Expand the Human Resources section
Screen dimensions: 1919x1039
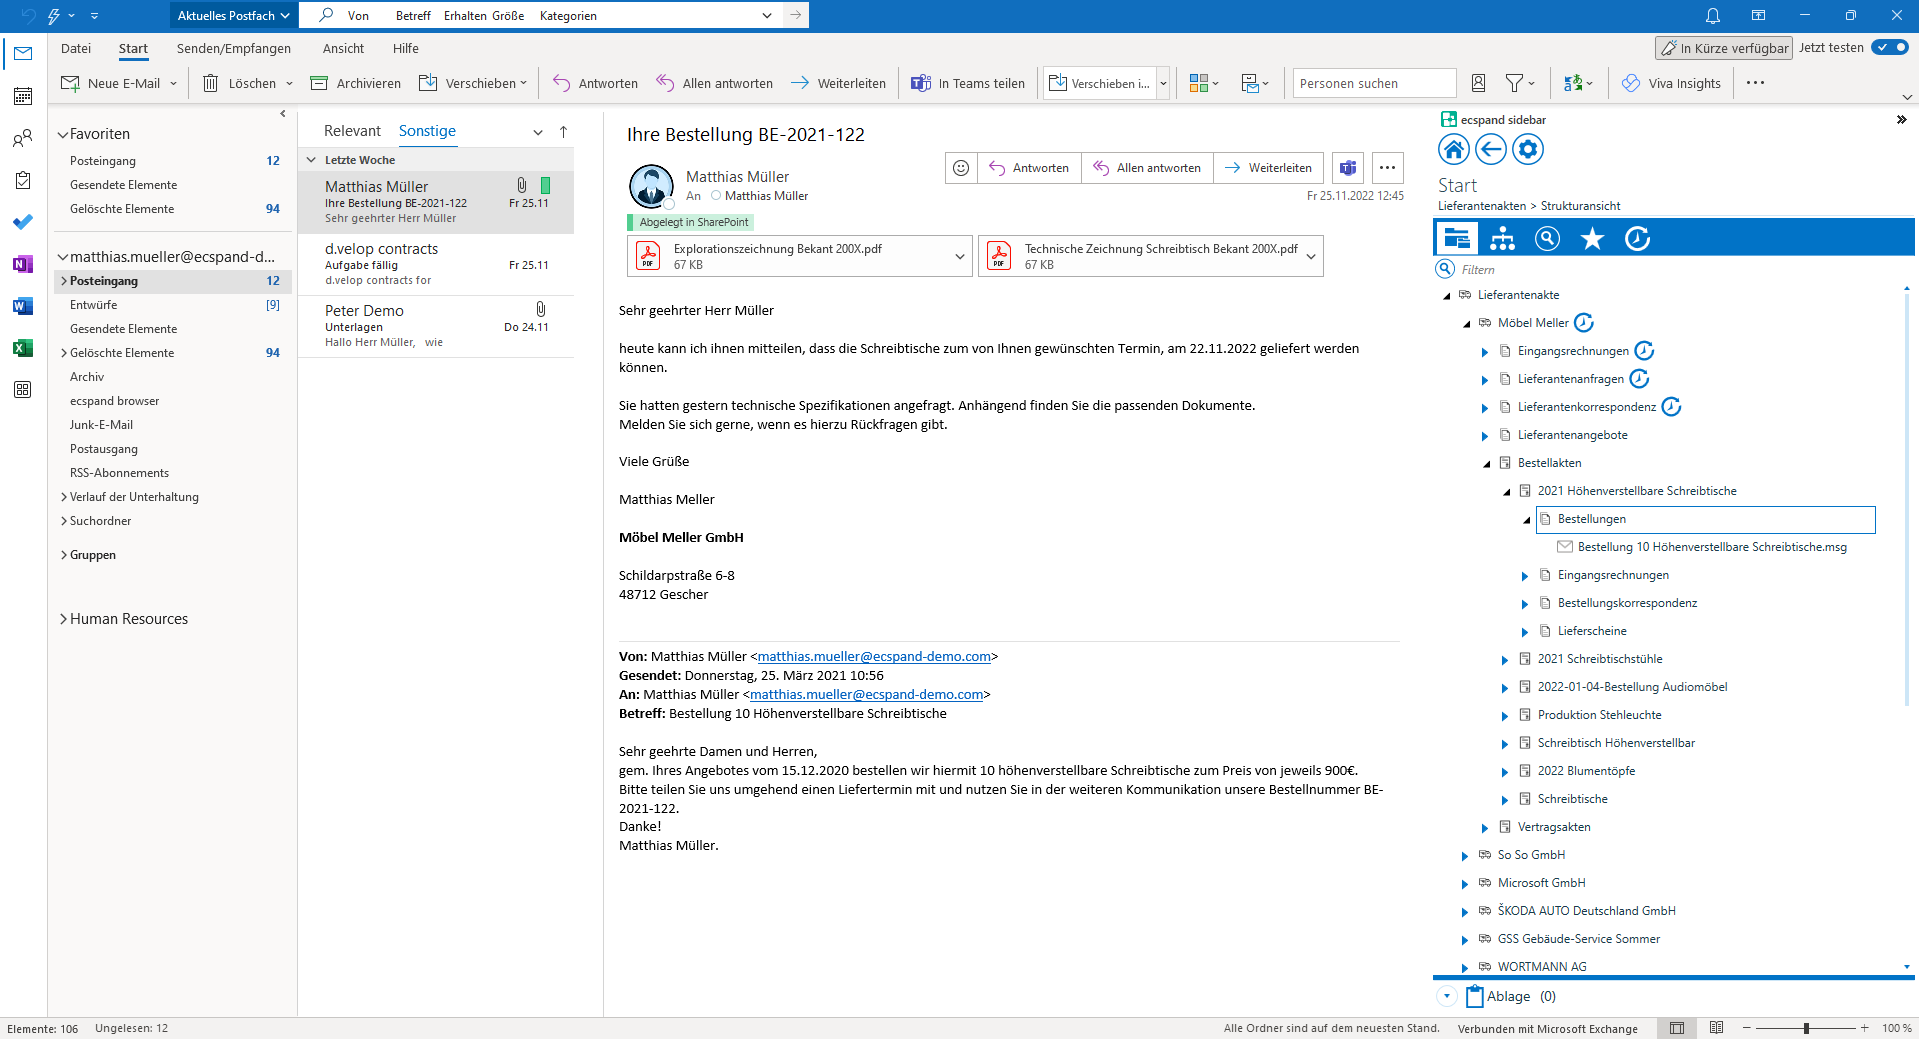point(64,619)
